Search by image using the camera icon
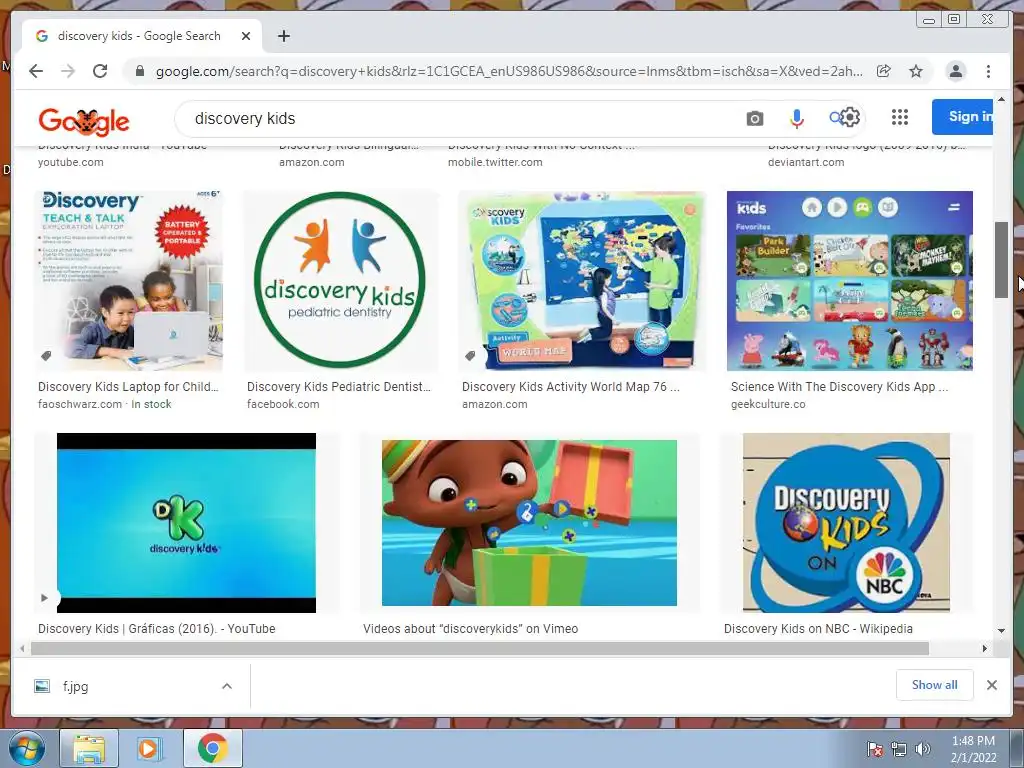 [x=754, y=118]
